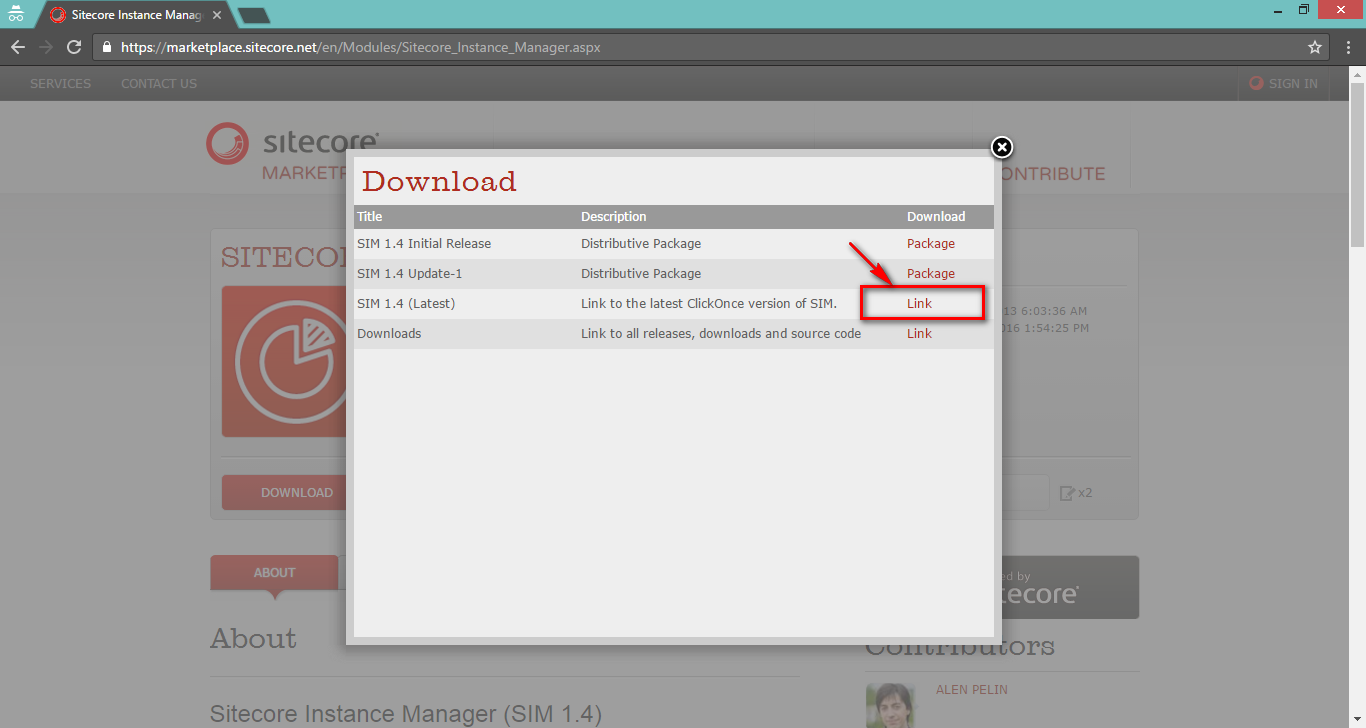Screen dimensions: 1366x728
Task: Click the Sitecore logo in the header
Action: click(292, 144)
